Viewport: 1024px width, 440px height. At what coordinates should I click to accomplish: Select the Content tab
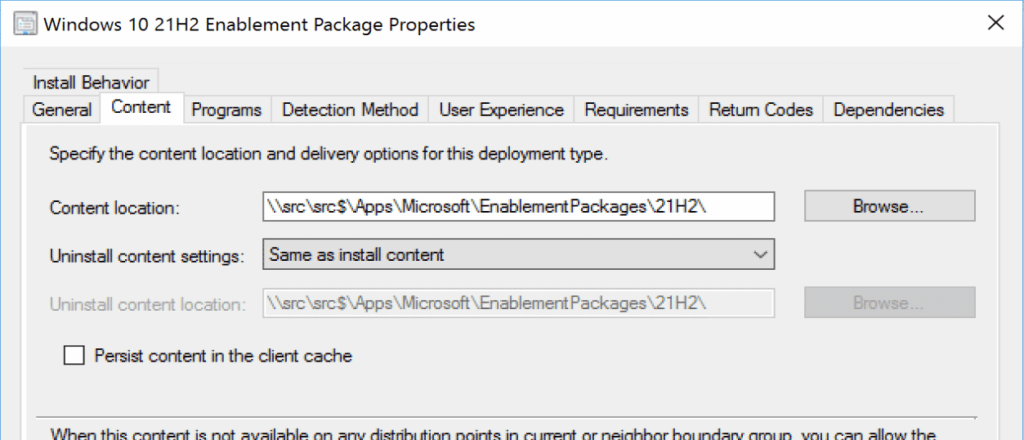tap(142, 108)
